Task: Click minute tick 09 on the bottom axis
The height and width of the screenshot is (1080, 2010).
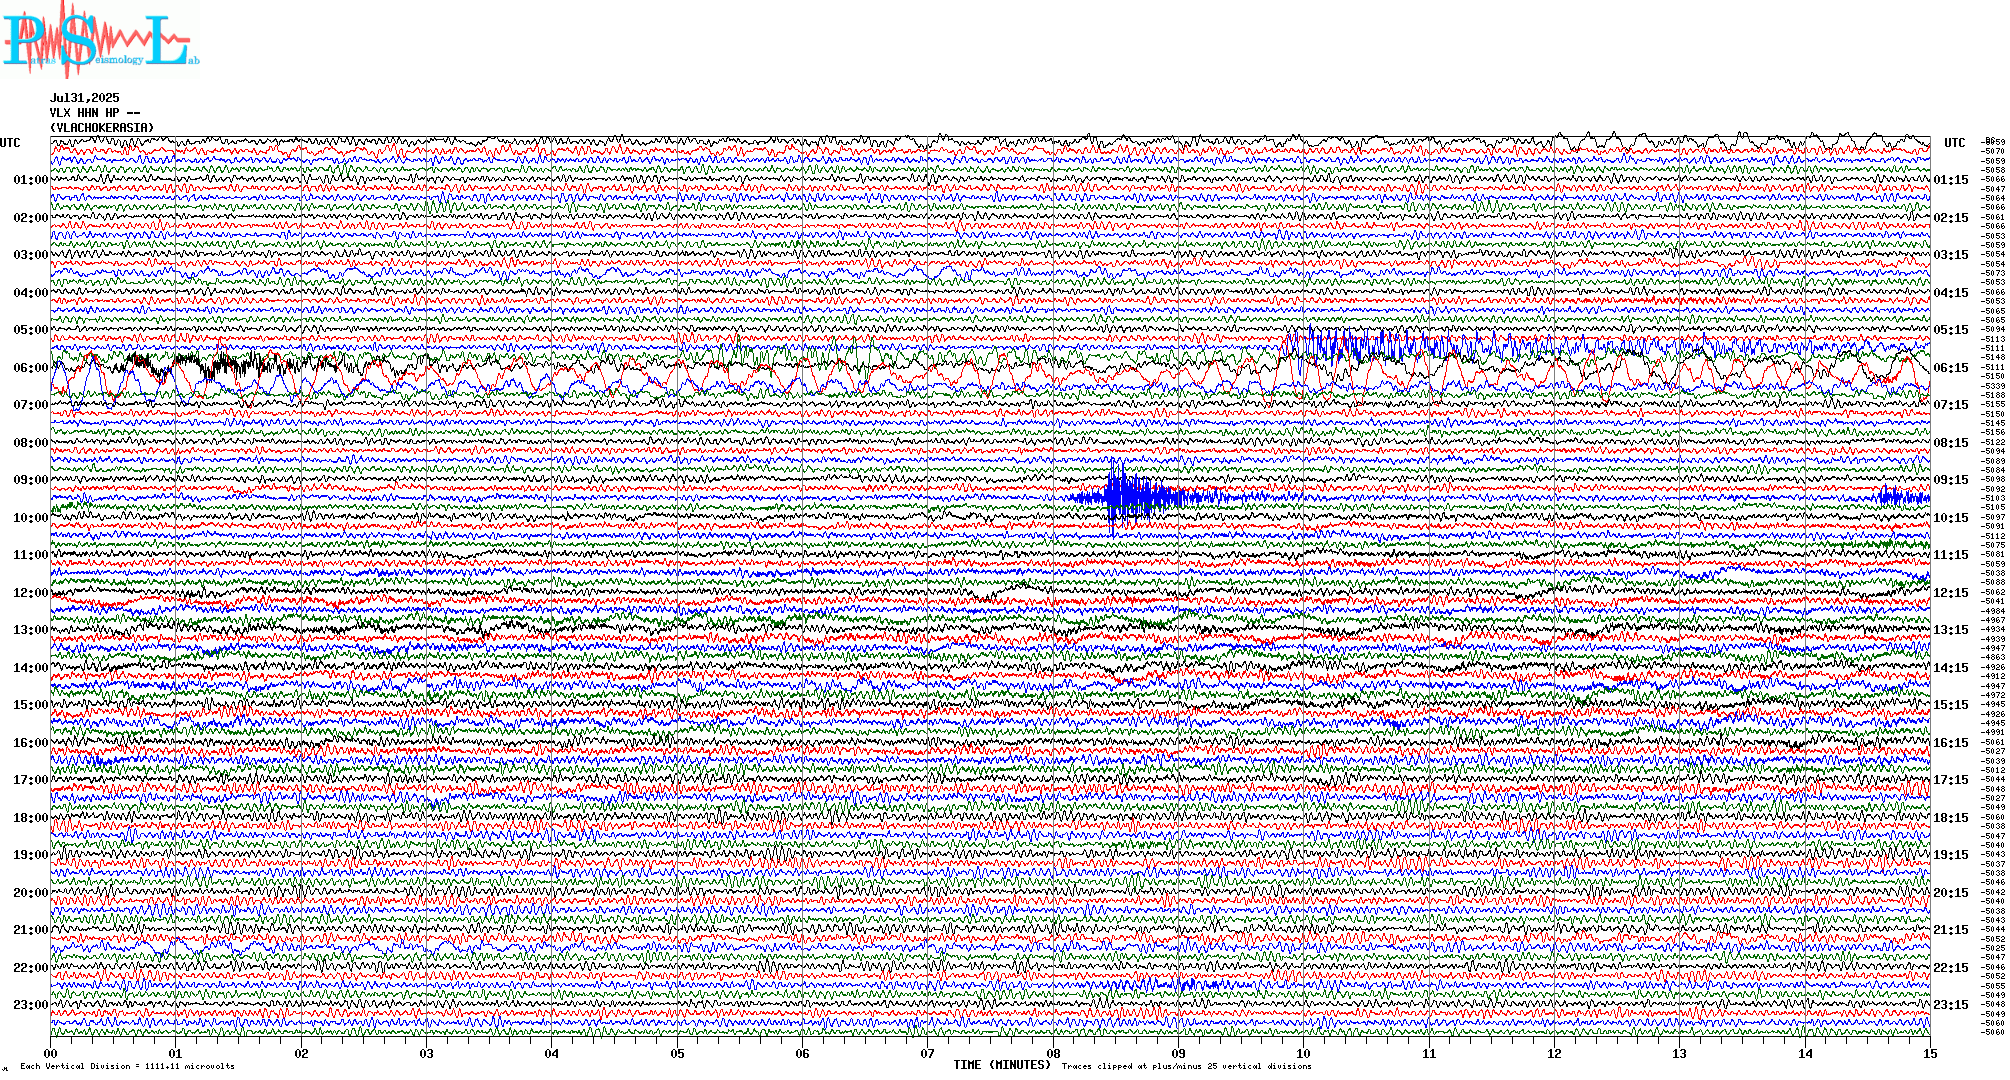Action: 1179,1053
